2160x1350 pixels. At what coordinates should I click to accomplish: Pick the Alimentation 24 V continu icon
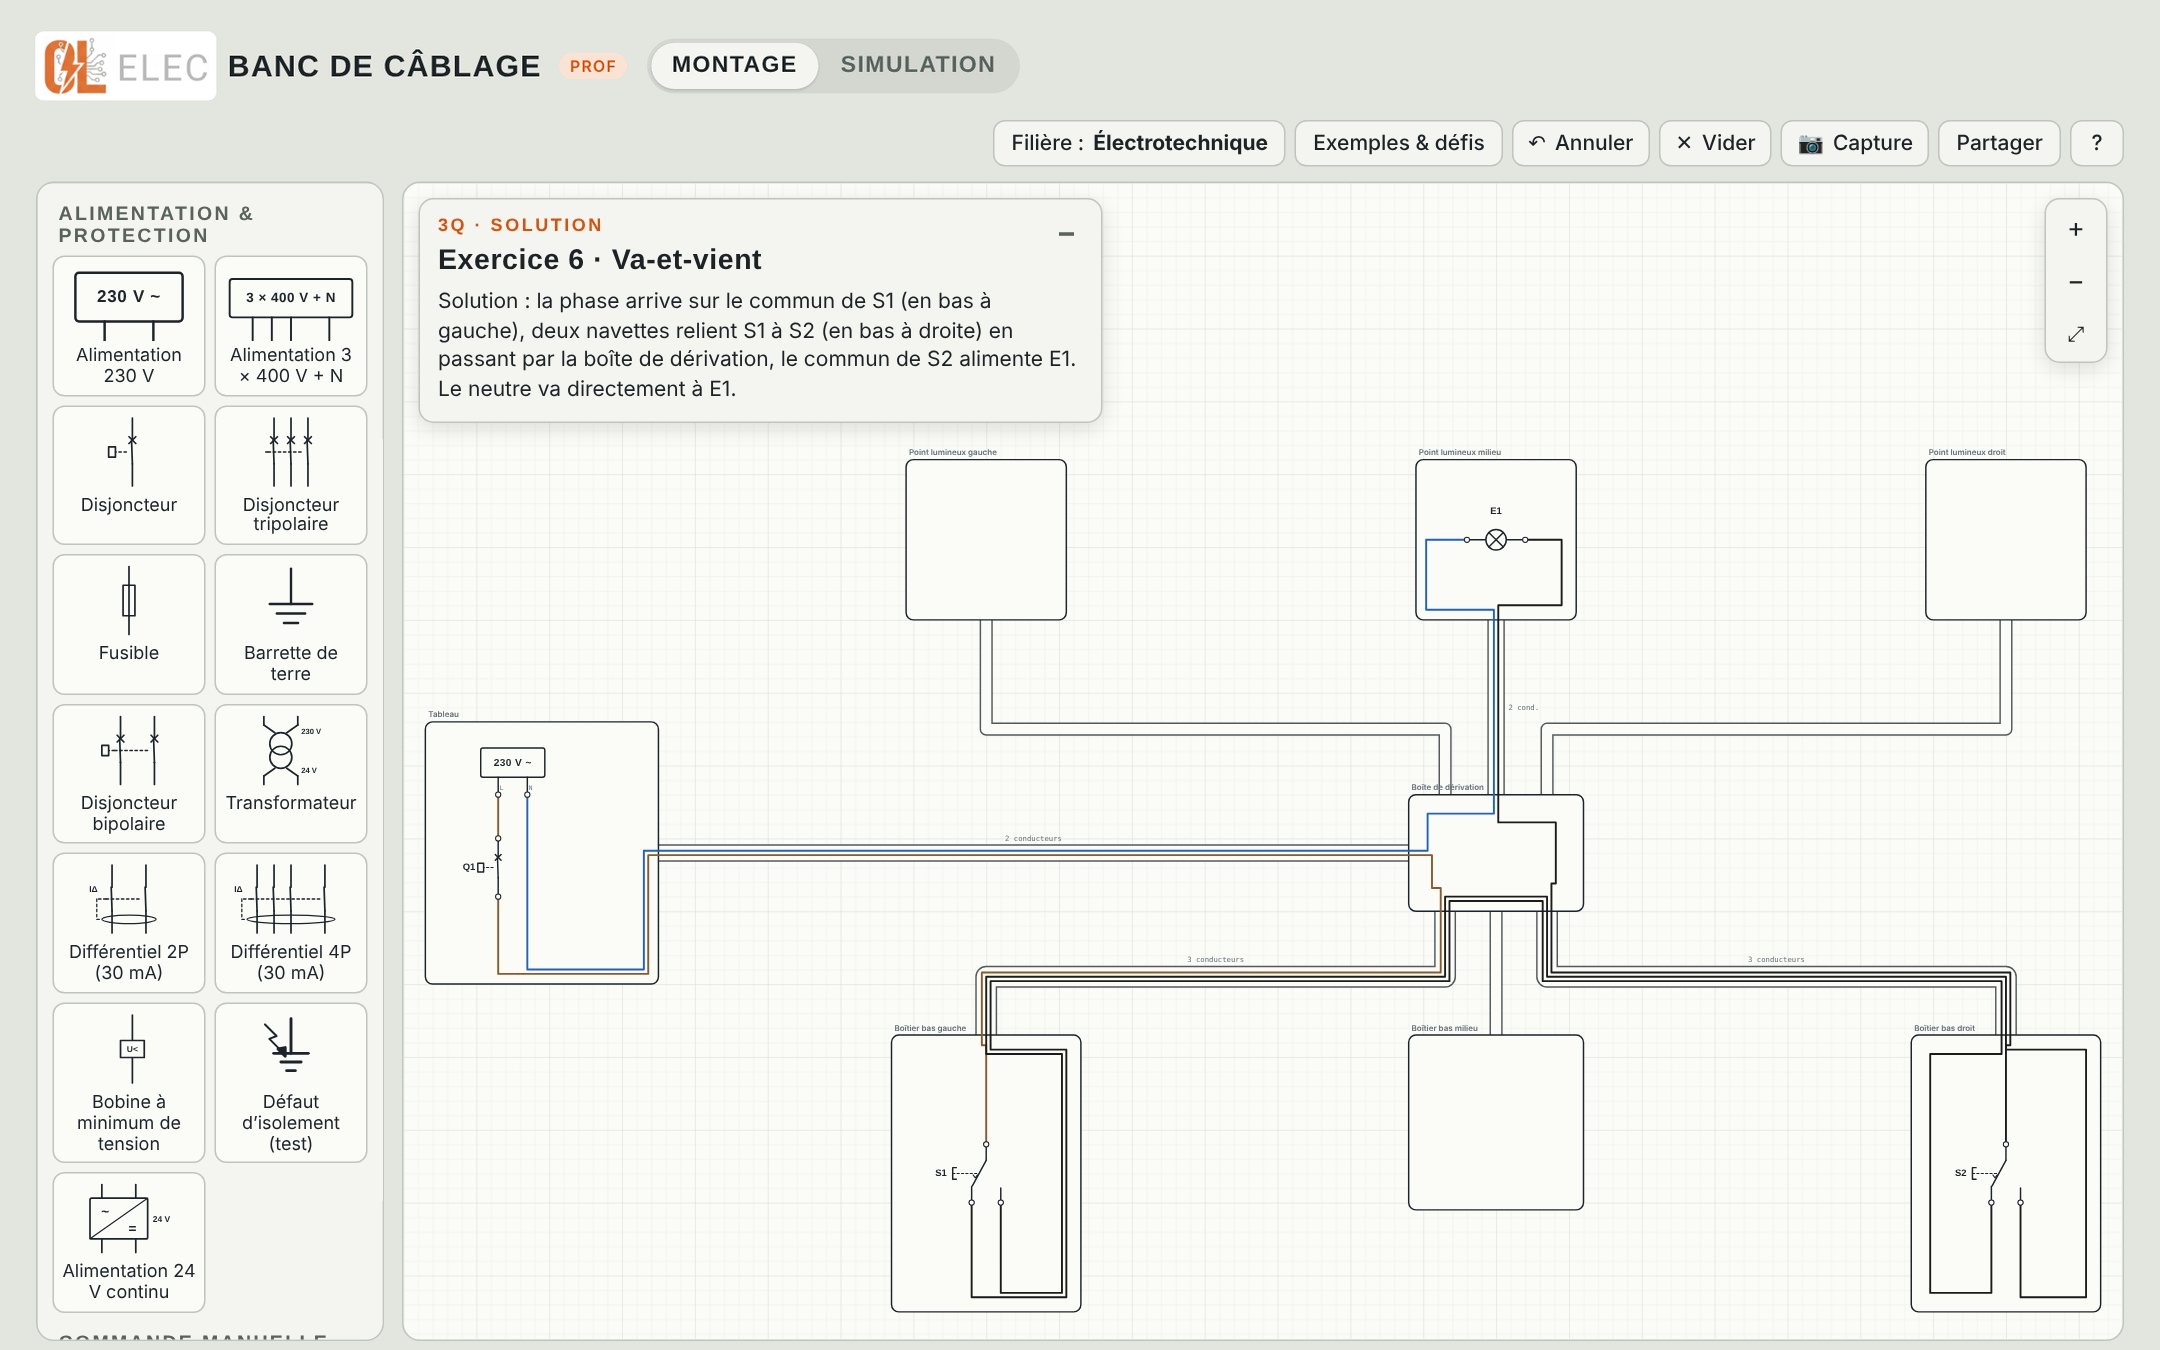[129, 1243]
